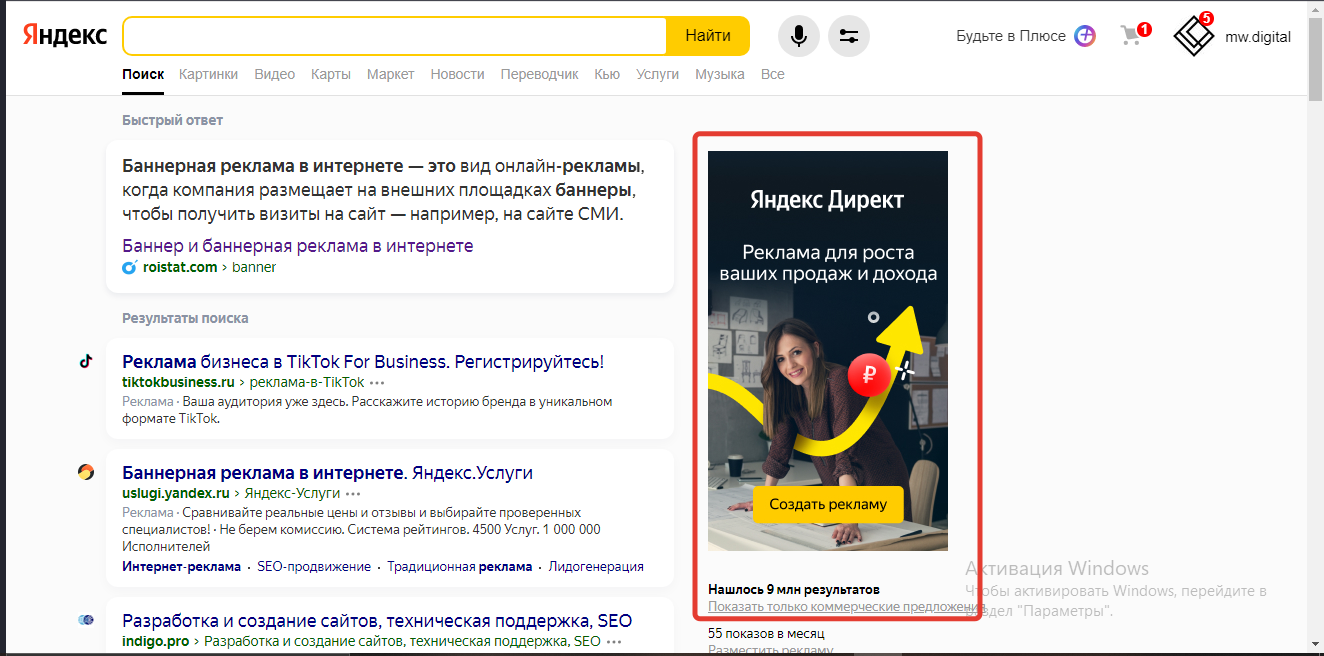Focus the Yandex search input field
The image size is (1324, 656).
(395, 36)
